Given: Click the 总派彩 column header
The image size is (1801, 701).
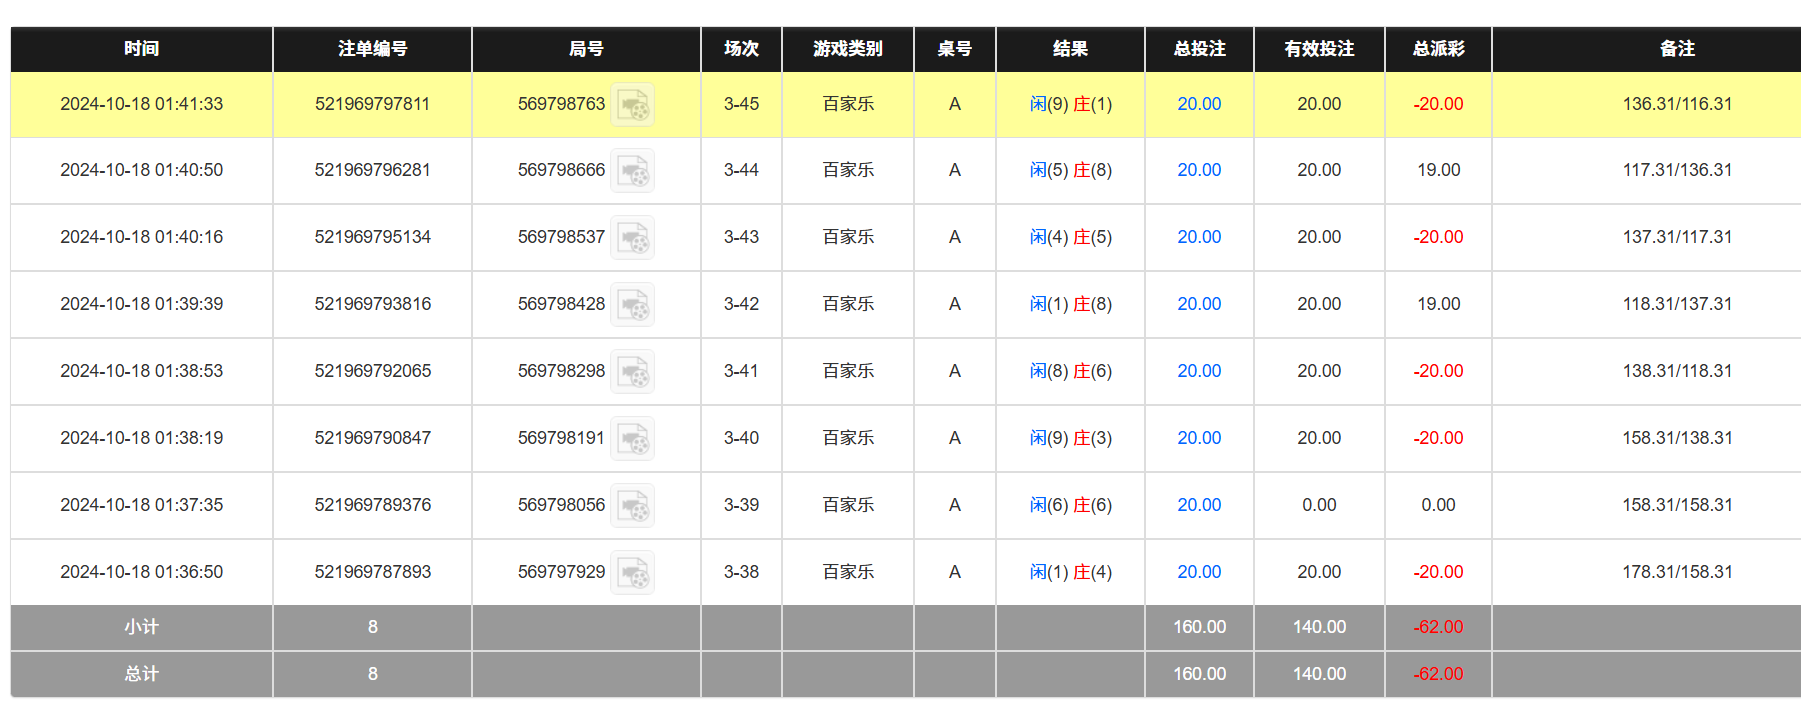Looking at the screenshot, I should pos(1438,49).
